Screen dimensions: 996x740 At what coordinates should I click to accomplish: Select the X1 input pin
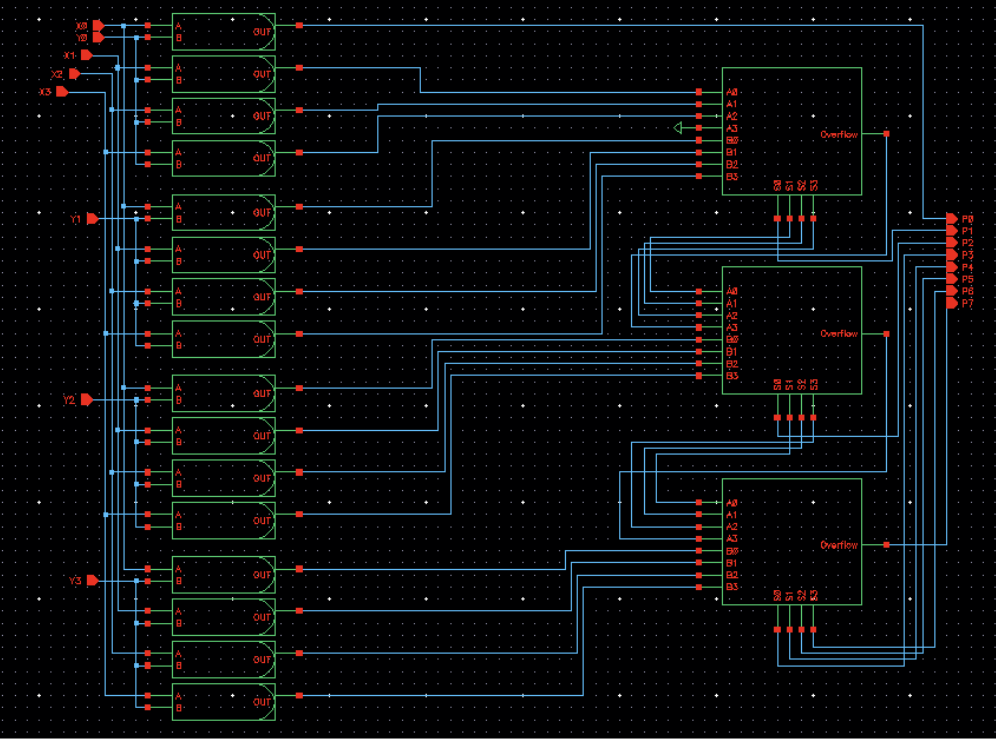tap(86, 55)
